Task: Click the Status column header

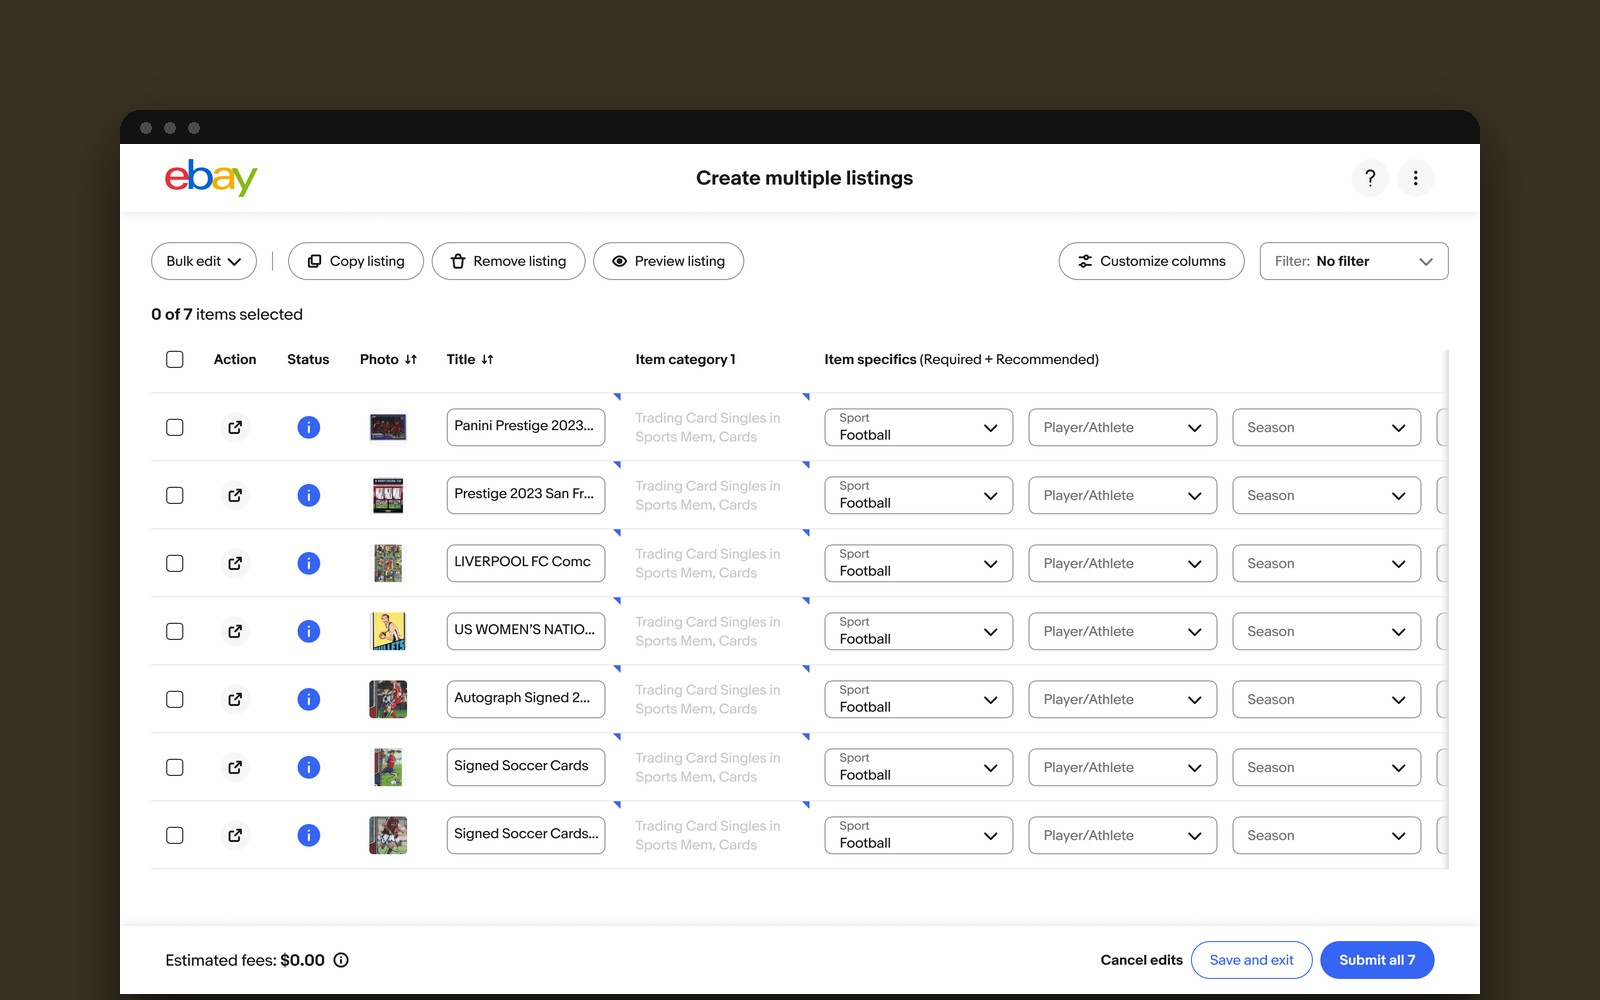Action: tap(308, 359)
